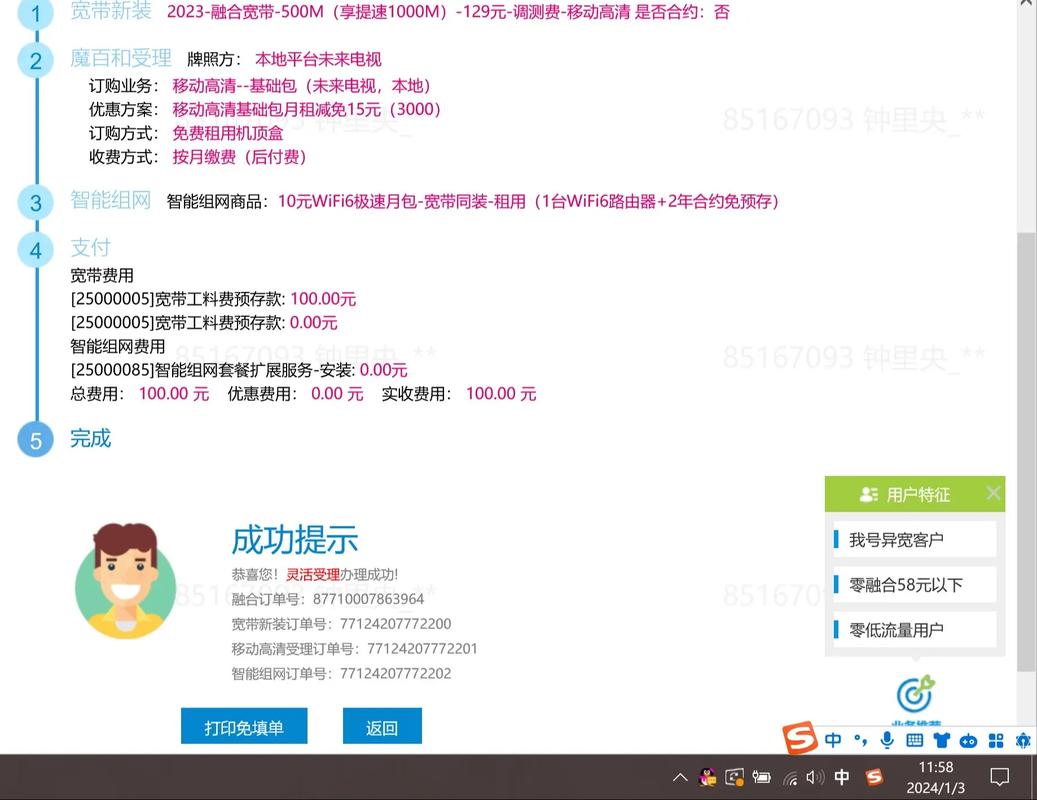The image size is (1037, 800).
Task: Toggle the punctuation mode on Sogou toolbar
Action: [860, 740]
